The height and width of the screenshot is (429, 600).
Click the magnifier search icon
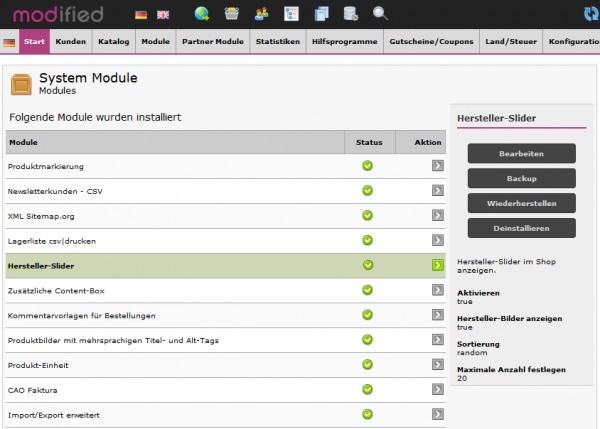click(381, 14)
